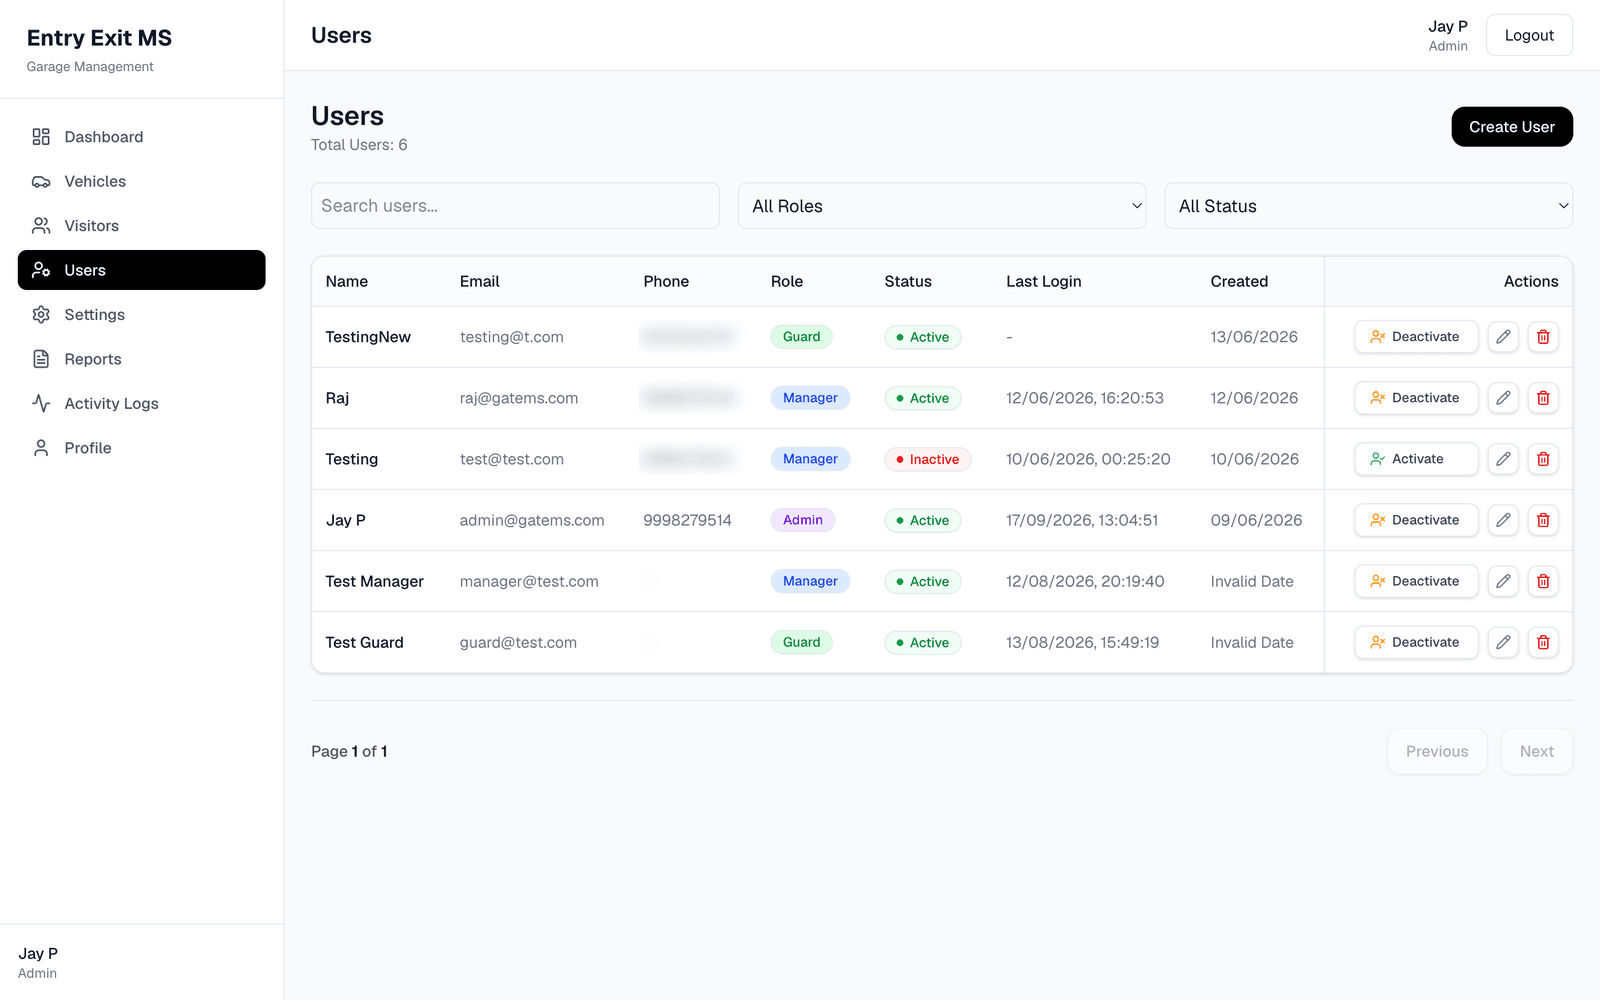Click trash icon for Test Manager
This screenshot has height=1000, width=1600.
click(x=1543, y=581)
